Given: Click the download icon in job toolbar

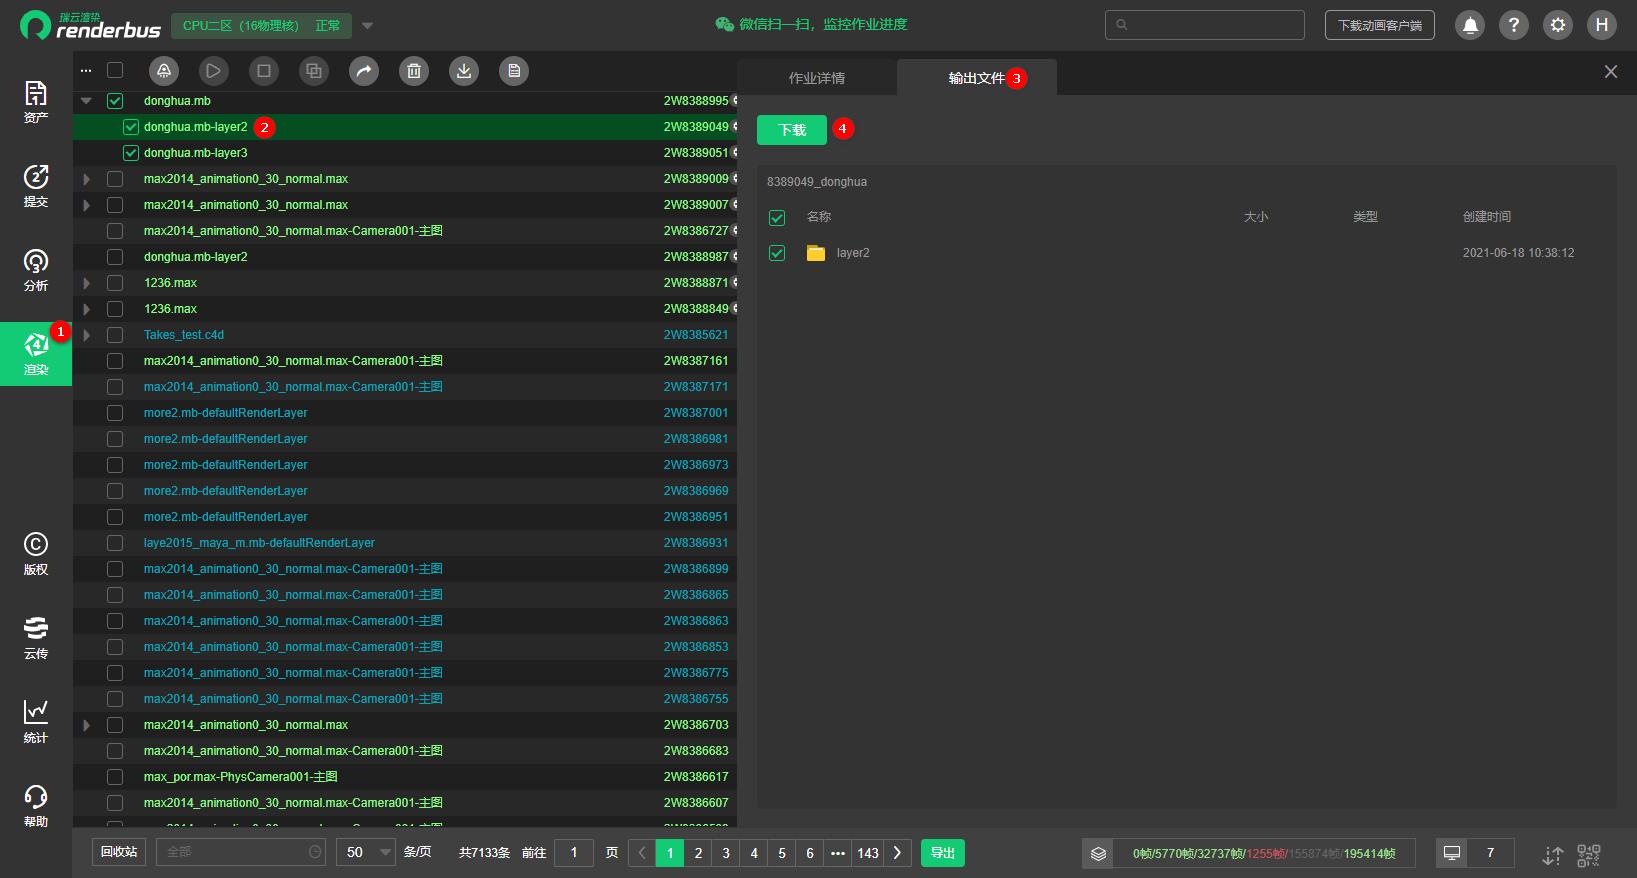Looking at the screenshot, I should 464,71.
